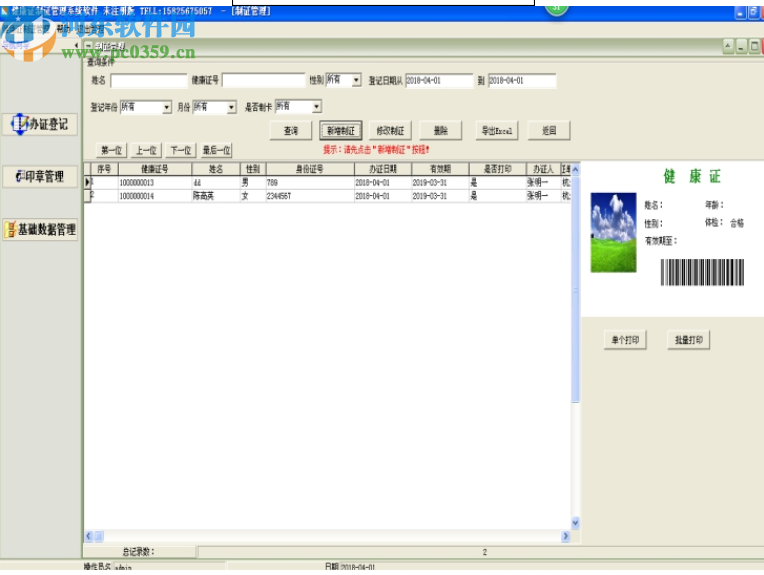Click the 办证人 column header

pyautogui.click(x=543, y=169)
